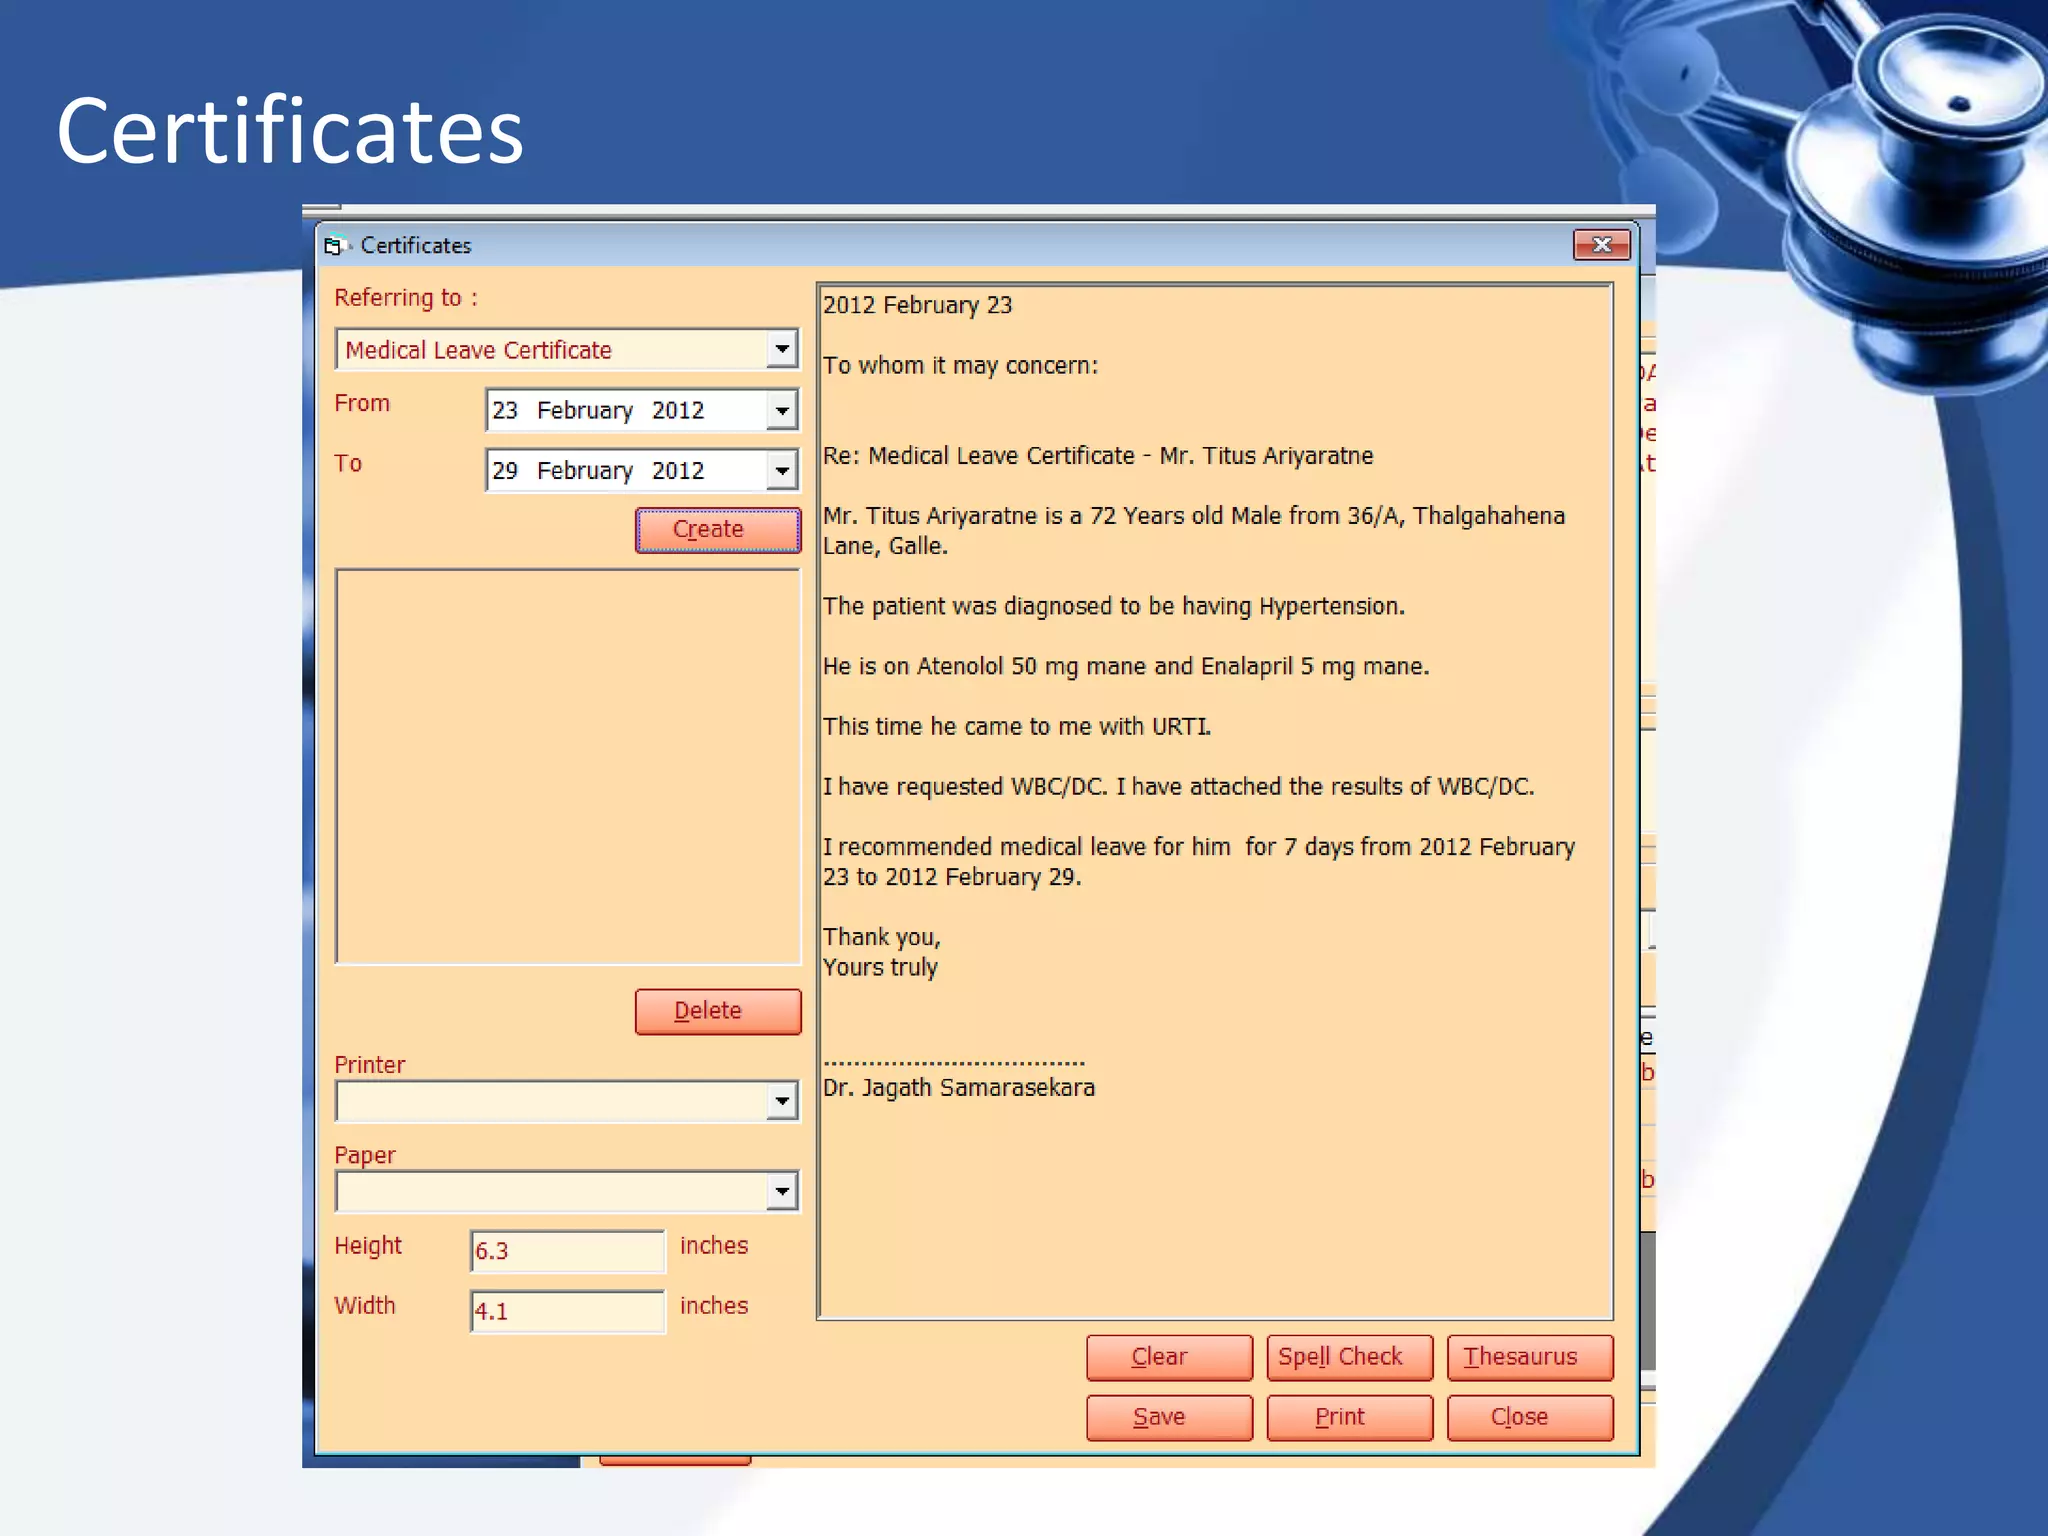This screenshot has width=2048, height=1536.
Task: Click the 'Referring to :' label
Action: coord(406,298)
